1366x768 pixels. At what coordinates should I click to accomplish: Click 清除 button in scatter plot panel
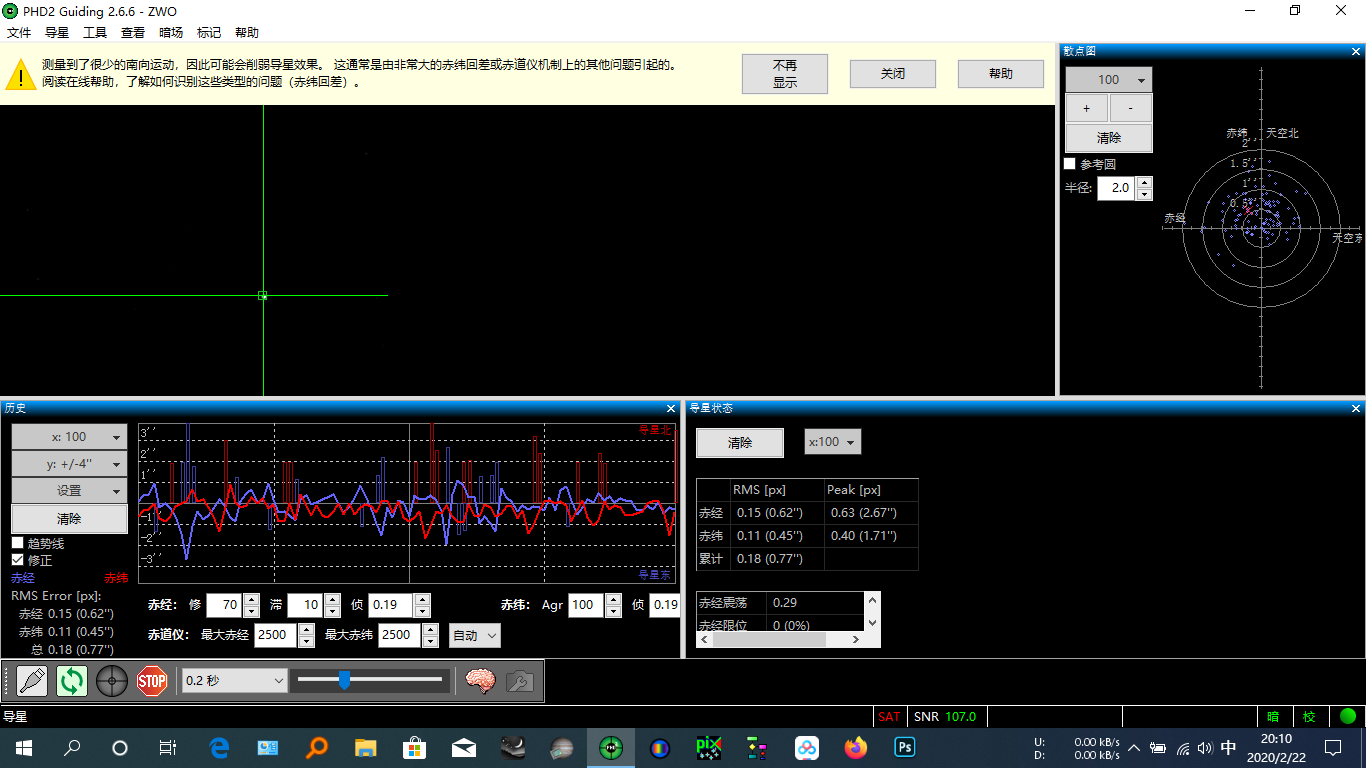pyautogui.click(x=1109, y=138)
